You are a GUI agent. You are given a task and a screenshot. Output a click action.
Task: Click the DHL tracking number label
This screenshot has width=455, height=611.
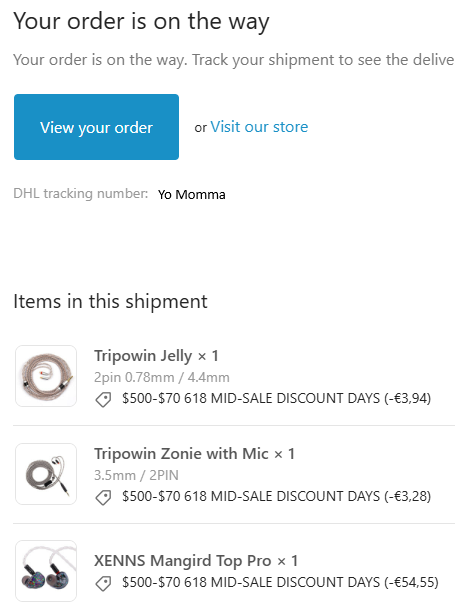(x=81, y=193)
